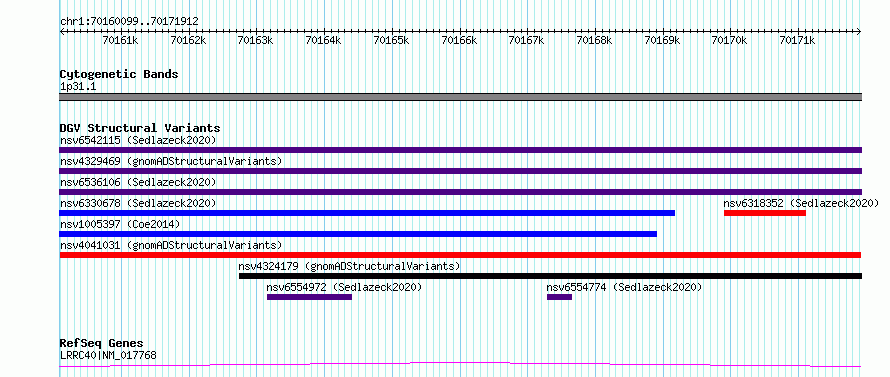Click the chr1:70160099..70171912 coordinates text
The image size is (890, 377).
point(129,22)
